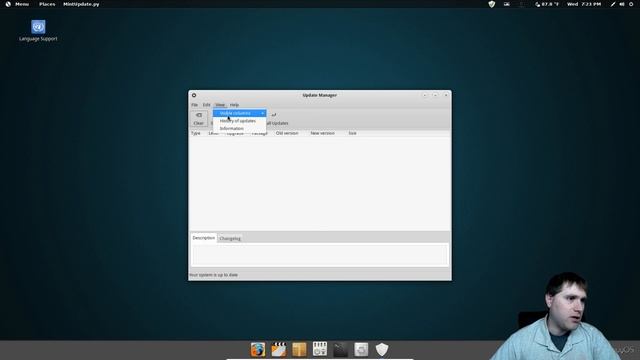
Task: Open the weather temperature indicator
Action: pos(547,4)
